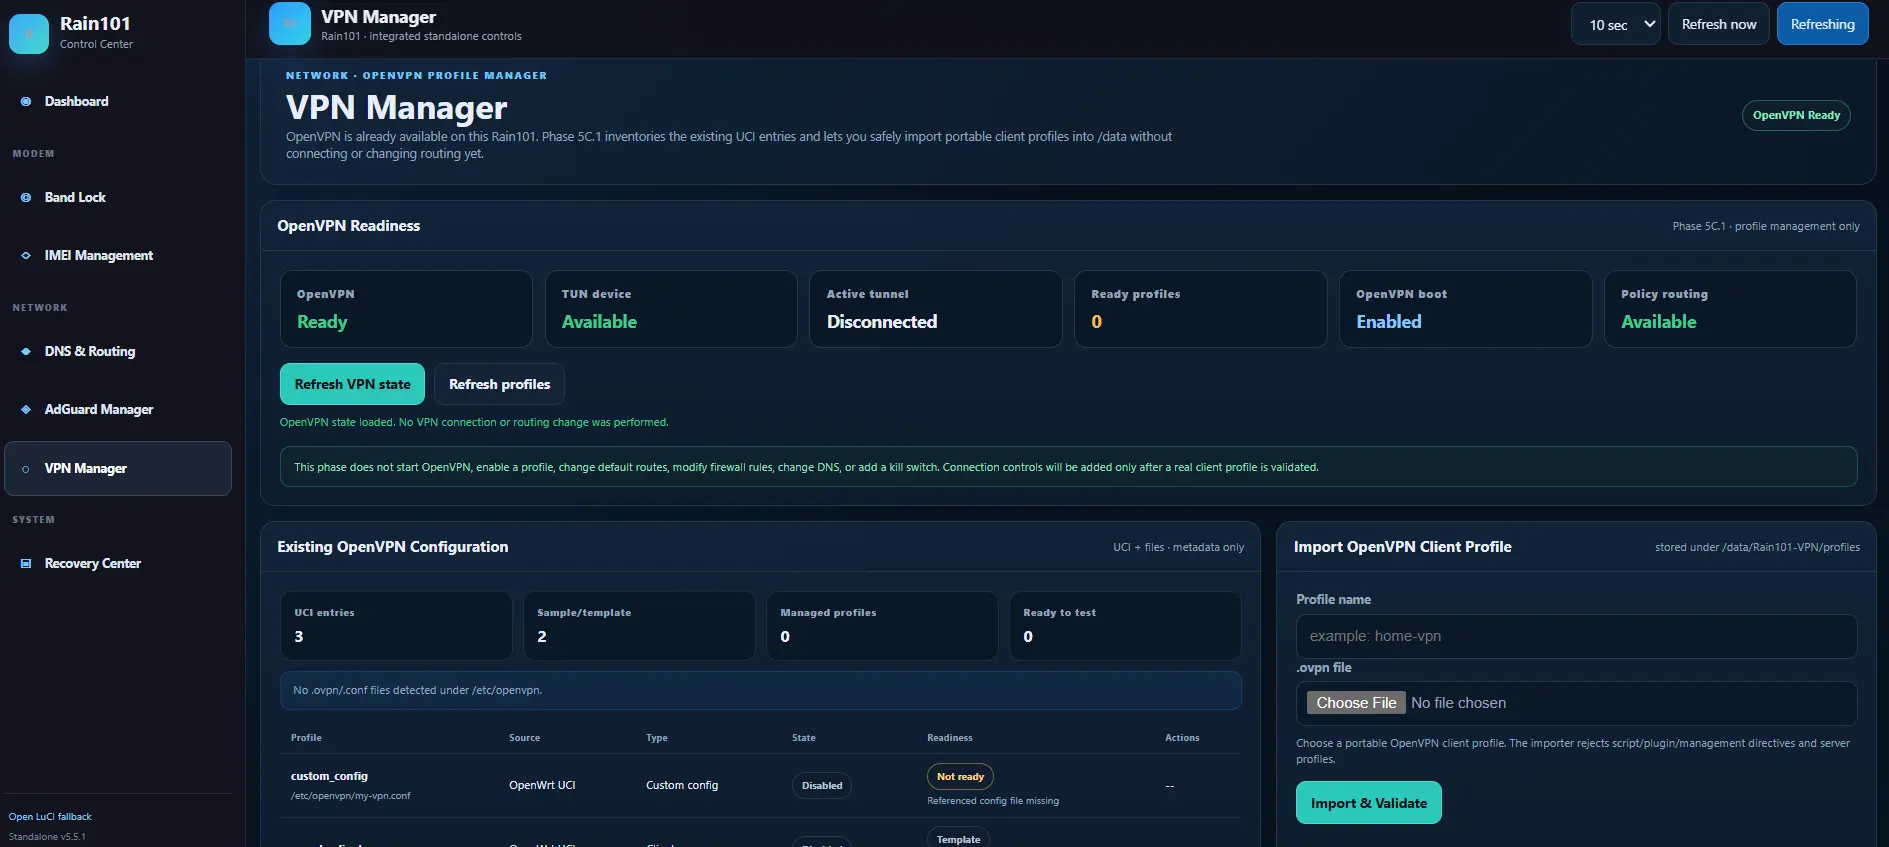Select VPN Manager in the sidebar
Viewport: 1889px width, 847px height.
coord(118,469)
